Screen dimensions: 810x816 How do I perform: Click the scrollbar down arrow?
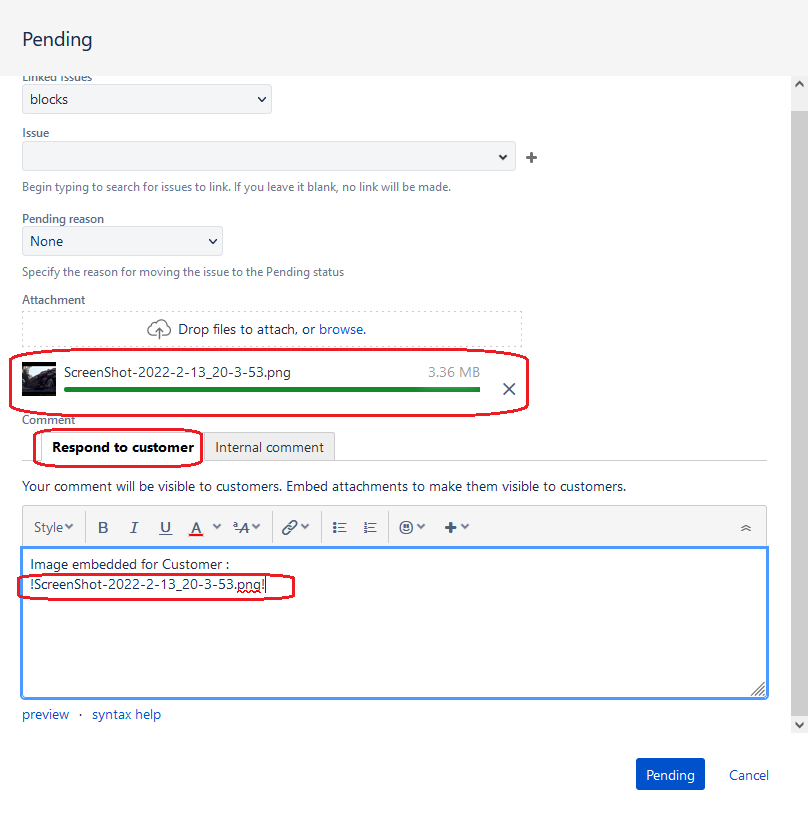click(x=800, y=724)
